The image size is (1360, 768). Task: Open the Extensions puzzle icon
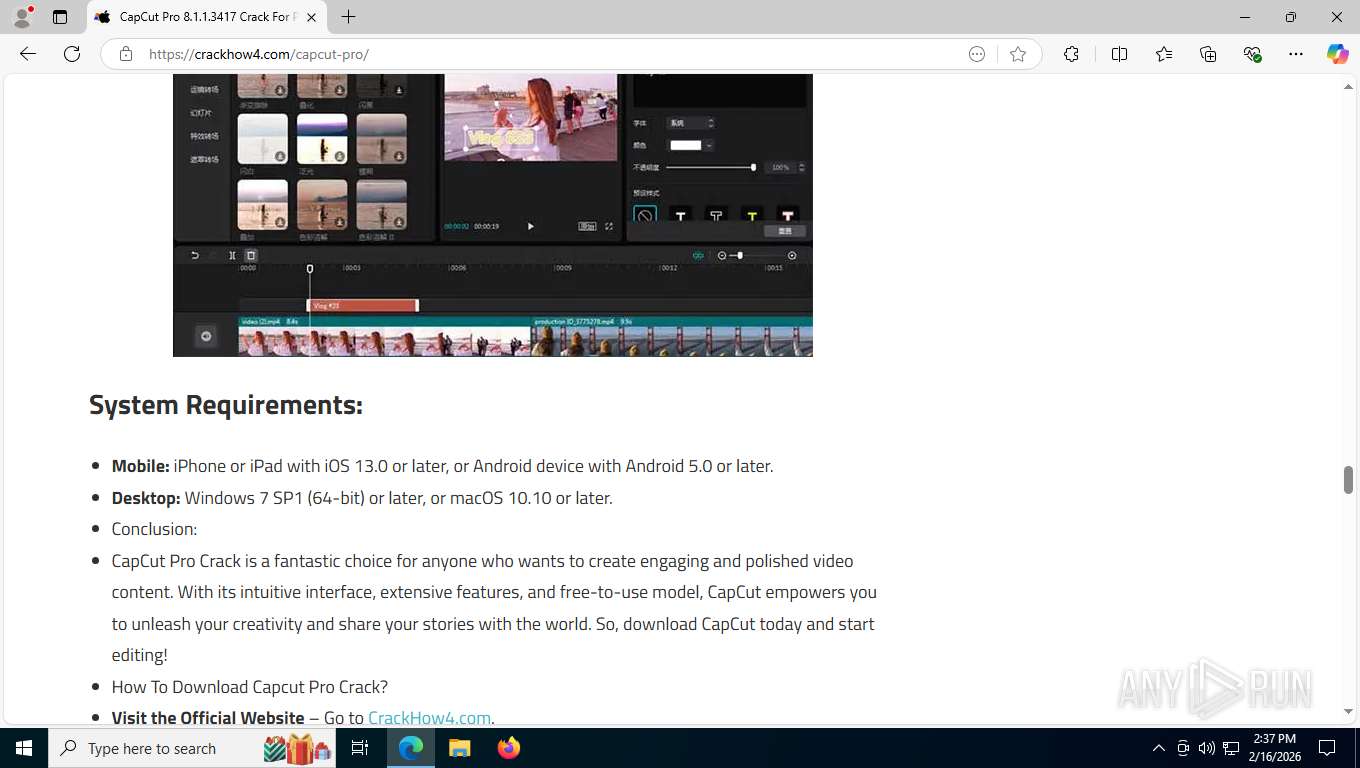1071,54
